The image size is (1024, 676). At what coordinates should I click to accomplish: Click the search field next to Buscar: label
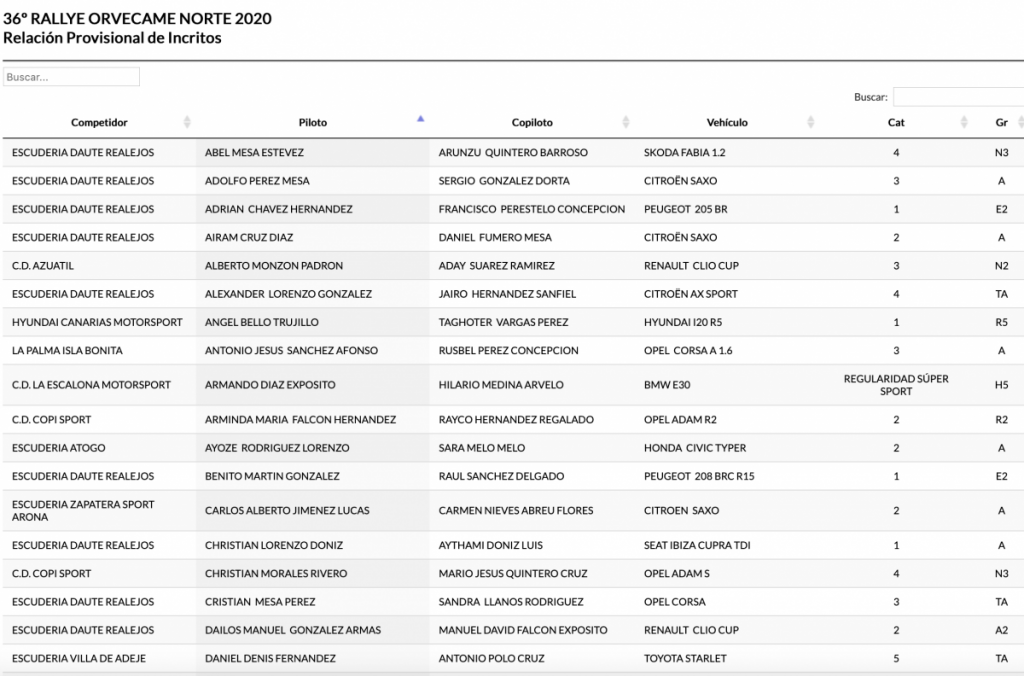[x=957, y=97]
